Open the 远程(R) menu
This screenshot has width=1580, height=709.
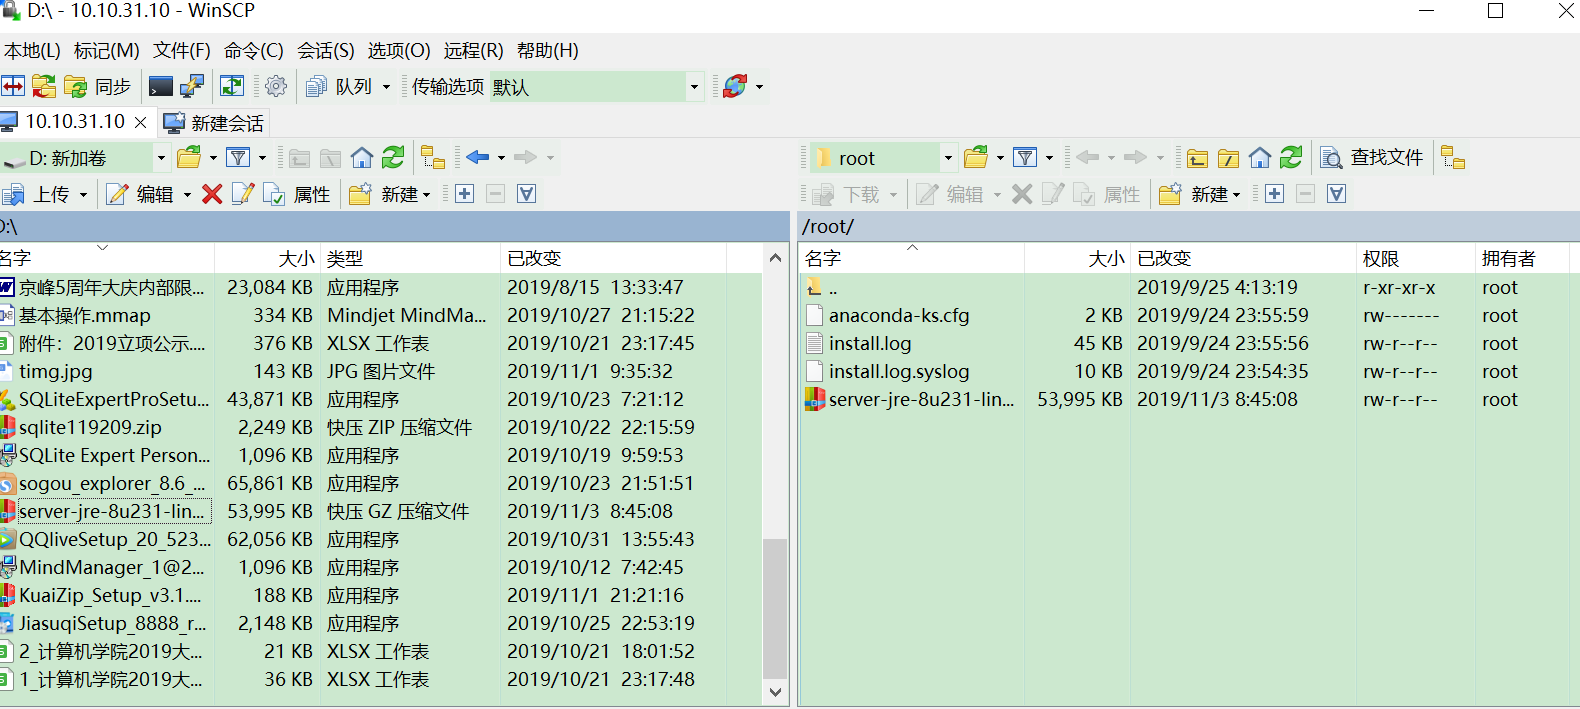(474, 51)
